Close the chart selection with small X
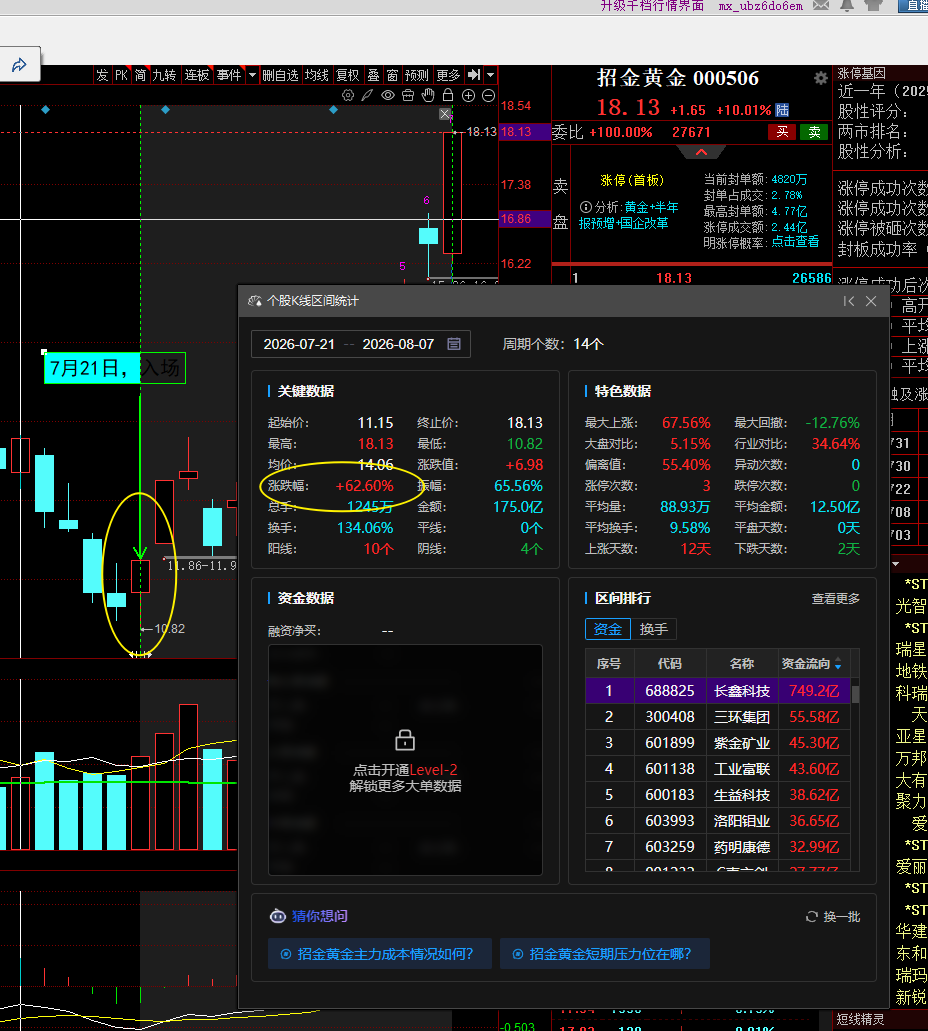This screenshot has width=928, height=1031. coord(445,114)
